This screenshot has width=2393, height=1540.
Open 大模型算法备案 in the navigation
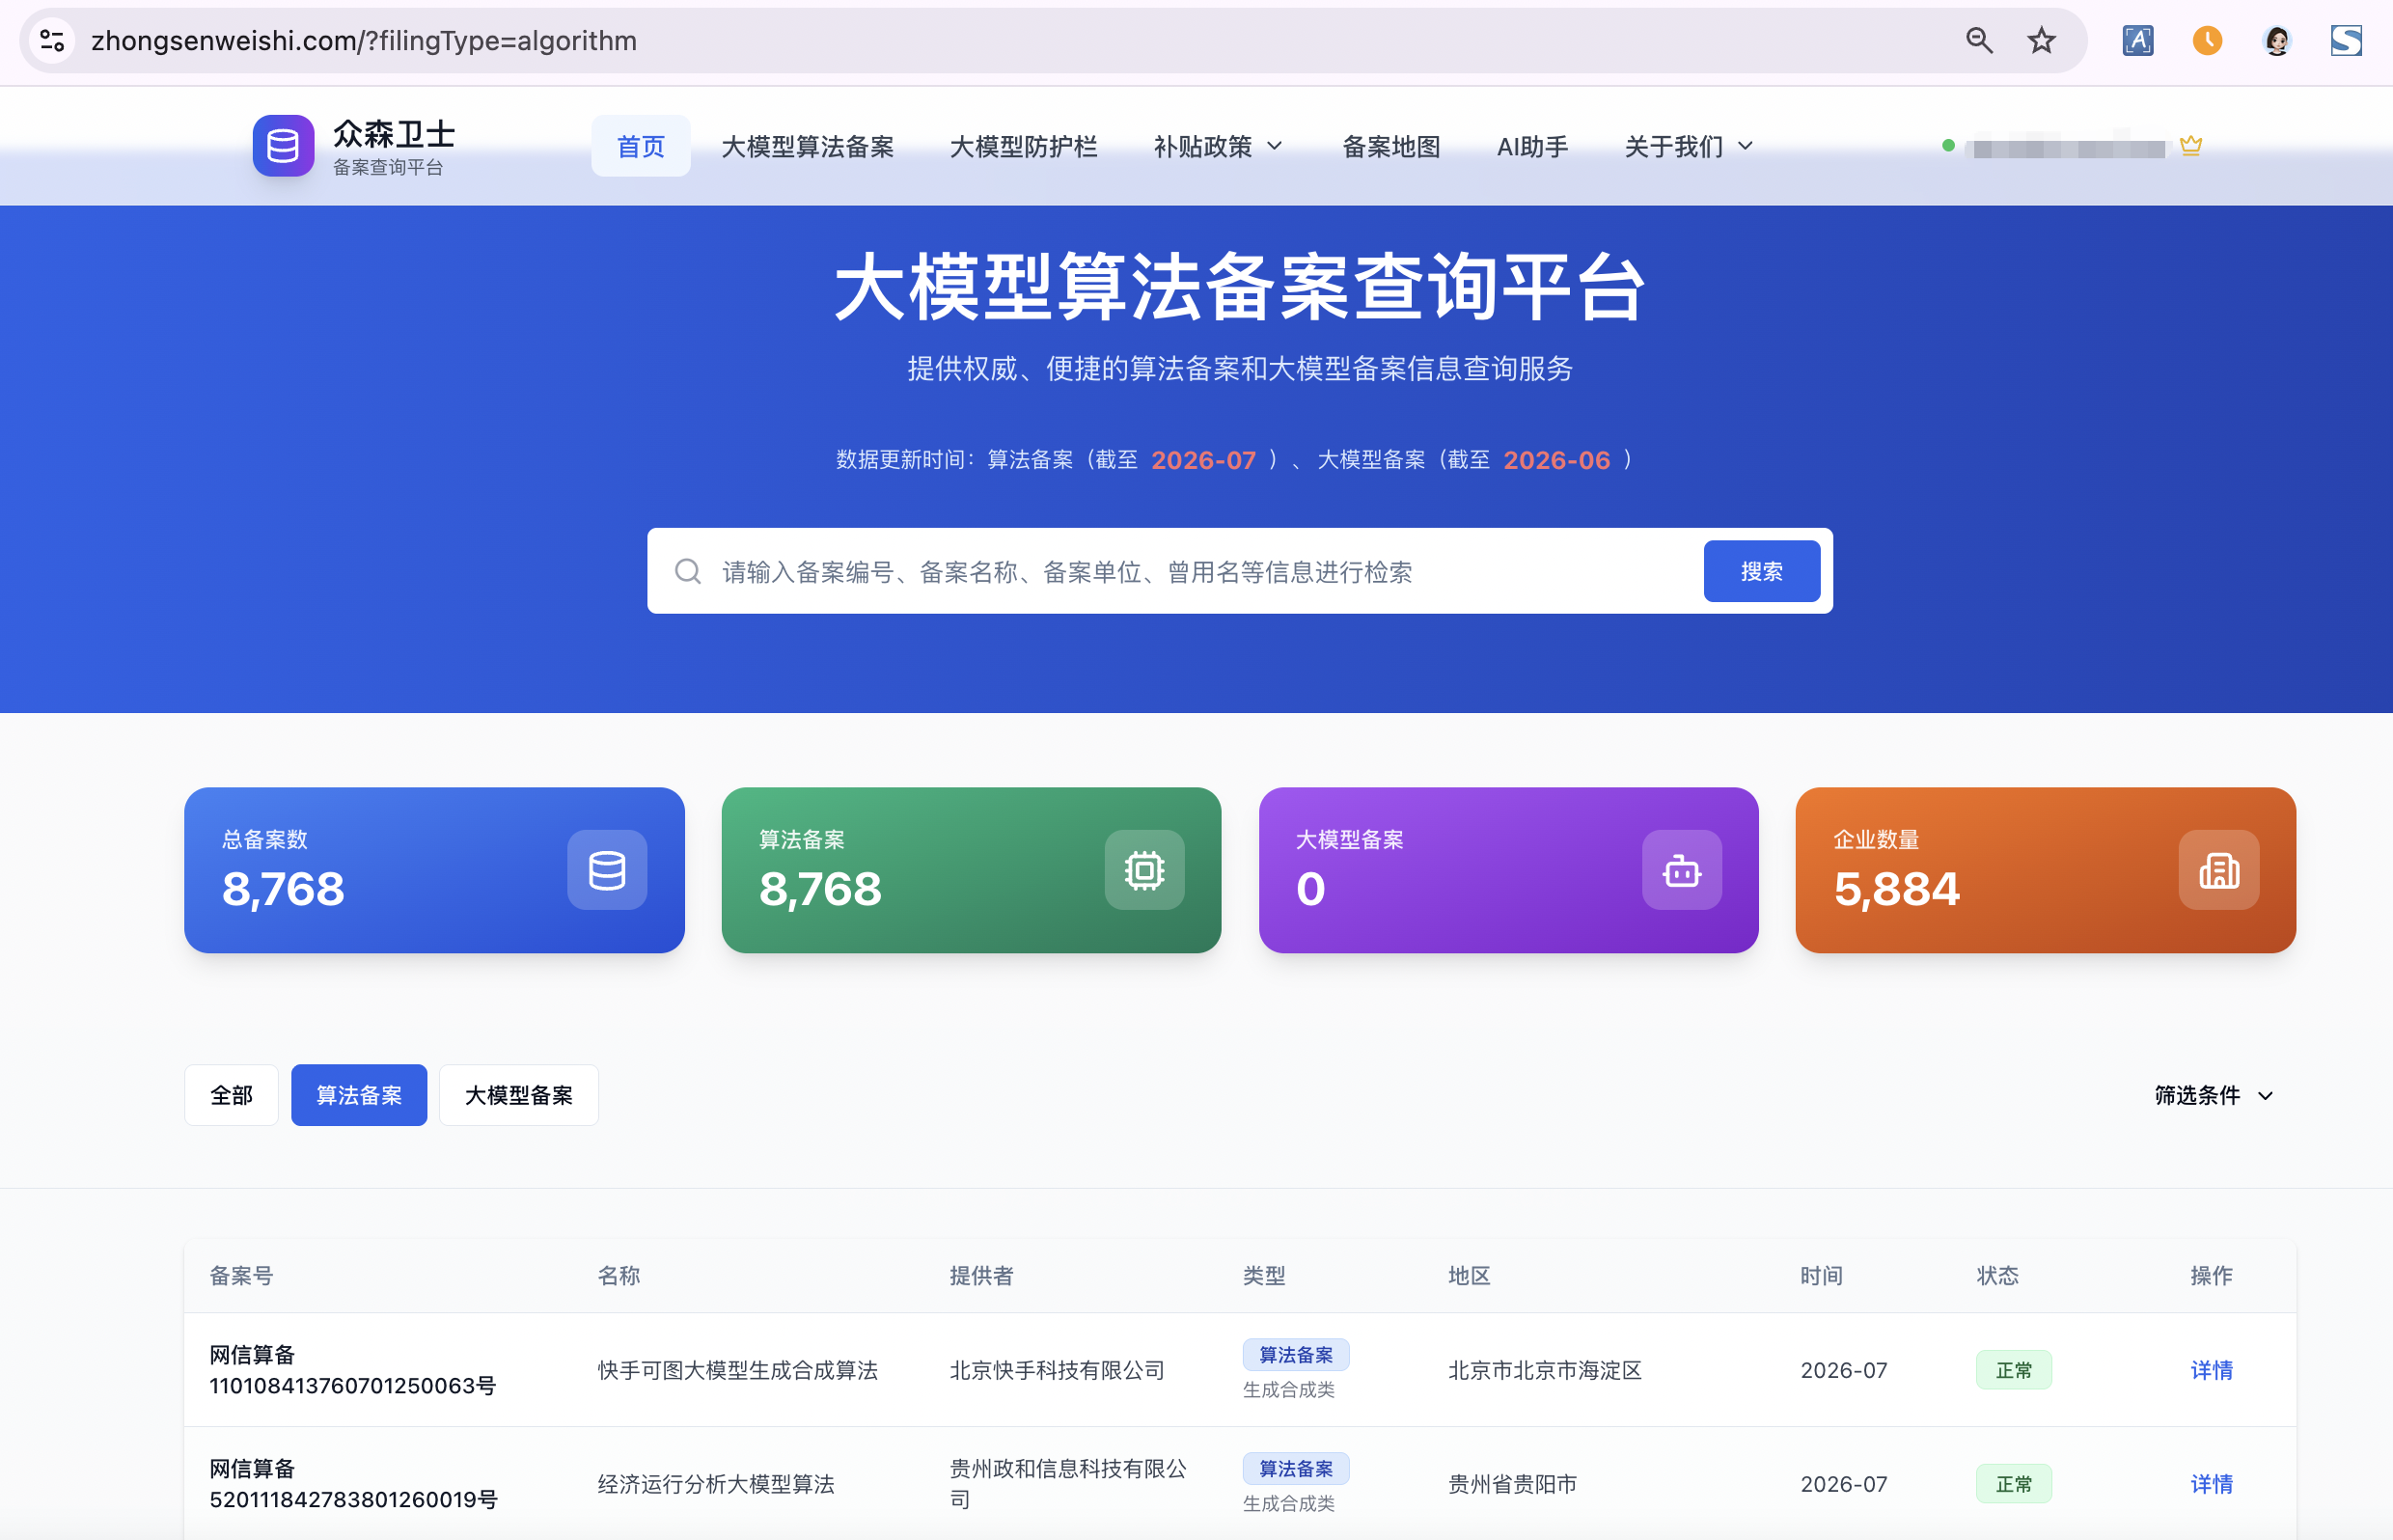click(x=807, y=147)
